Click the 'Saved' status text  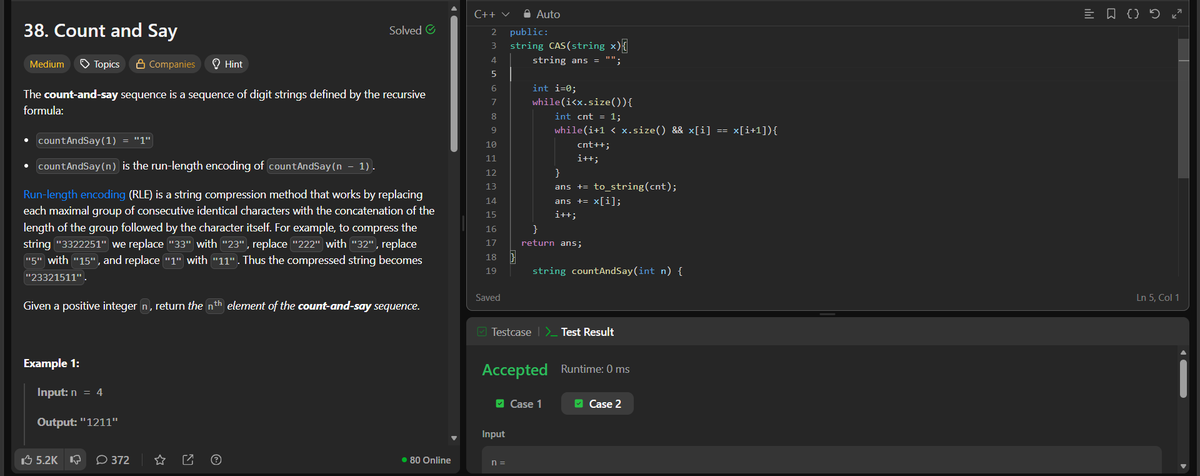(488, 297)
